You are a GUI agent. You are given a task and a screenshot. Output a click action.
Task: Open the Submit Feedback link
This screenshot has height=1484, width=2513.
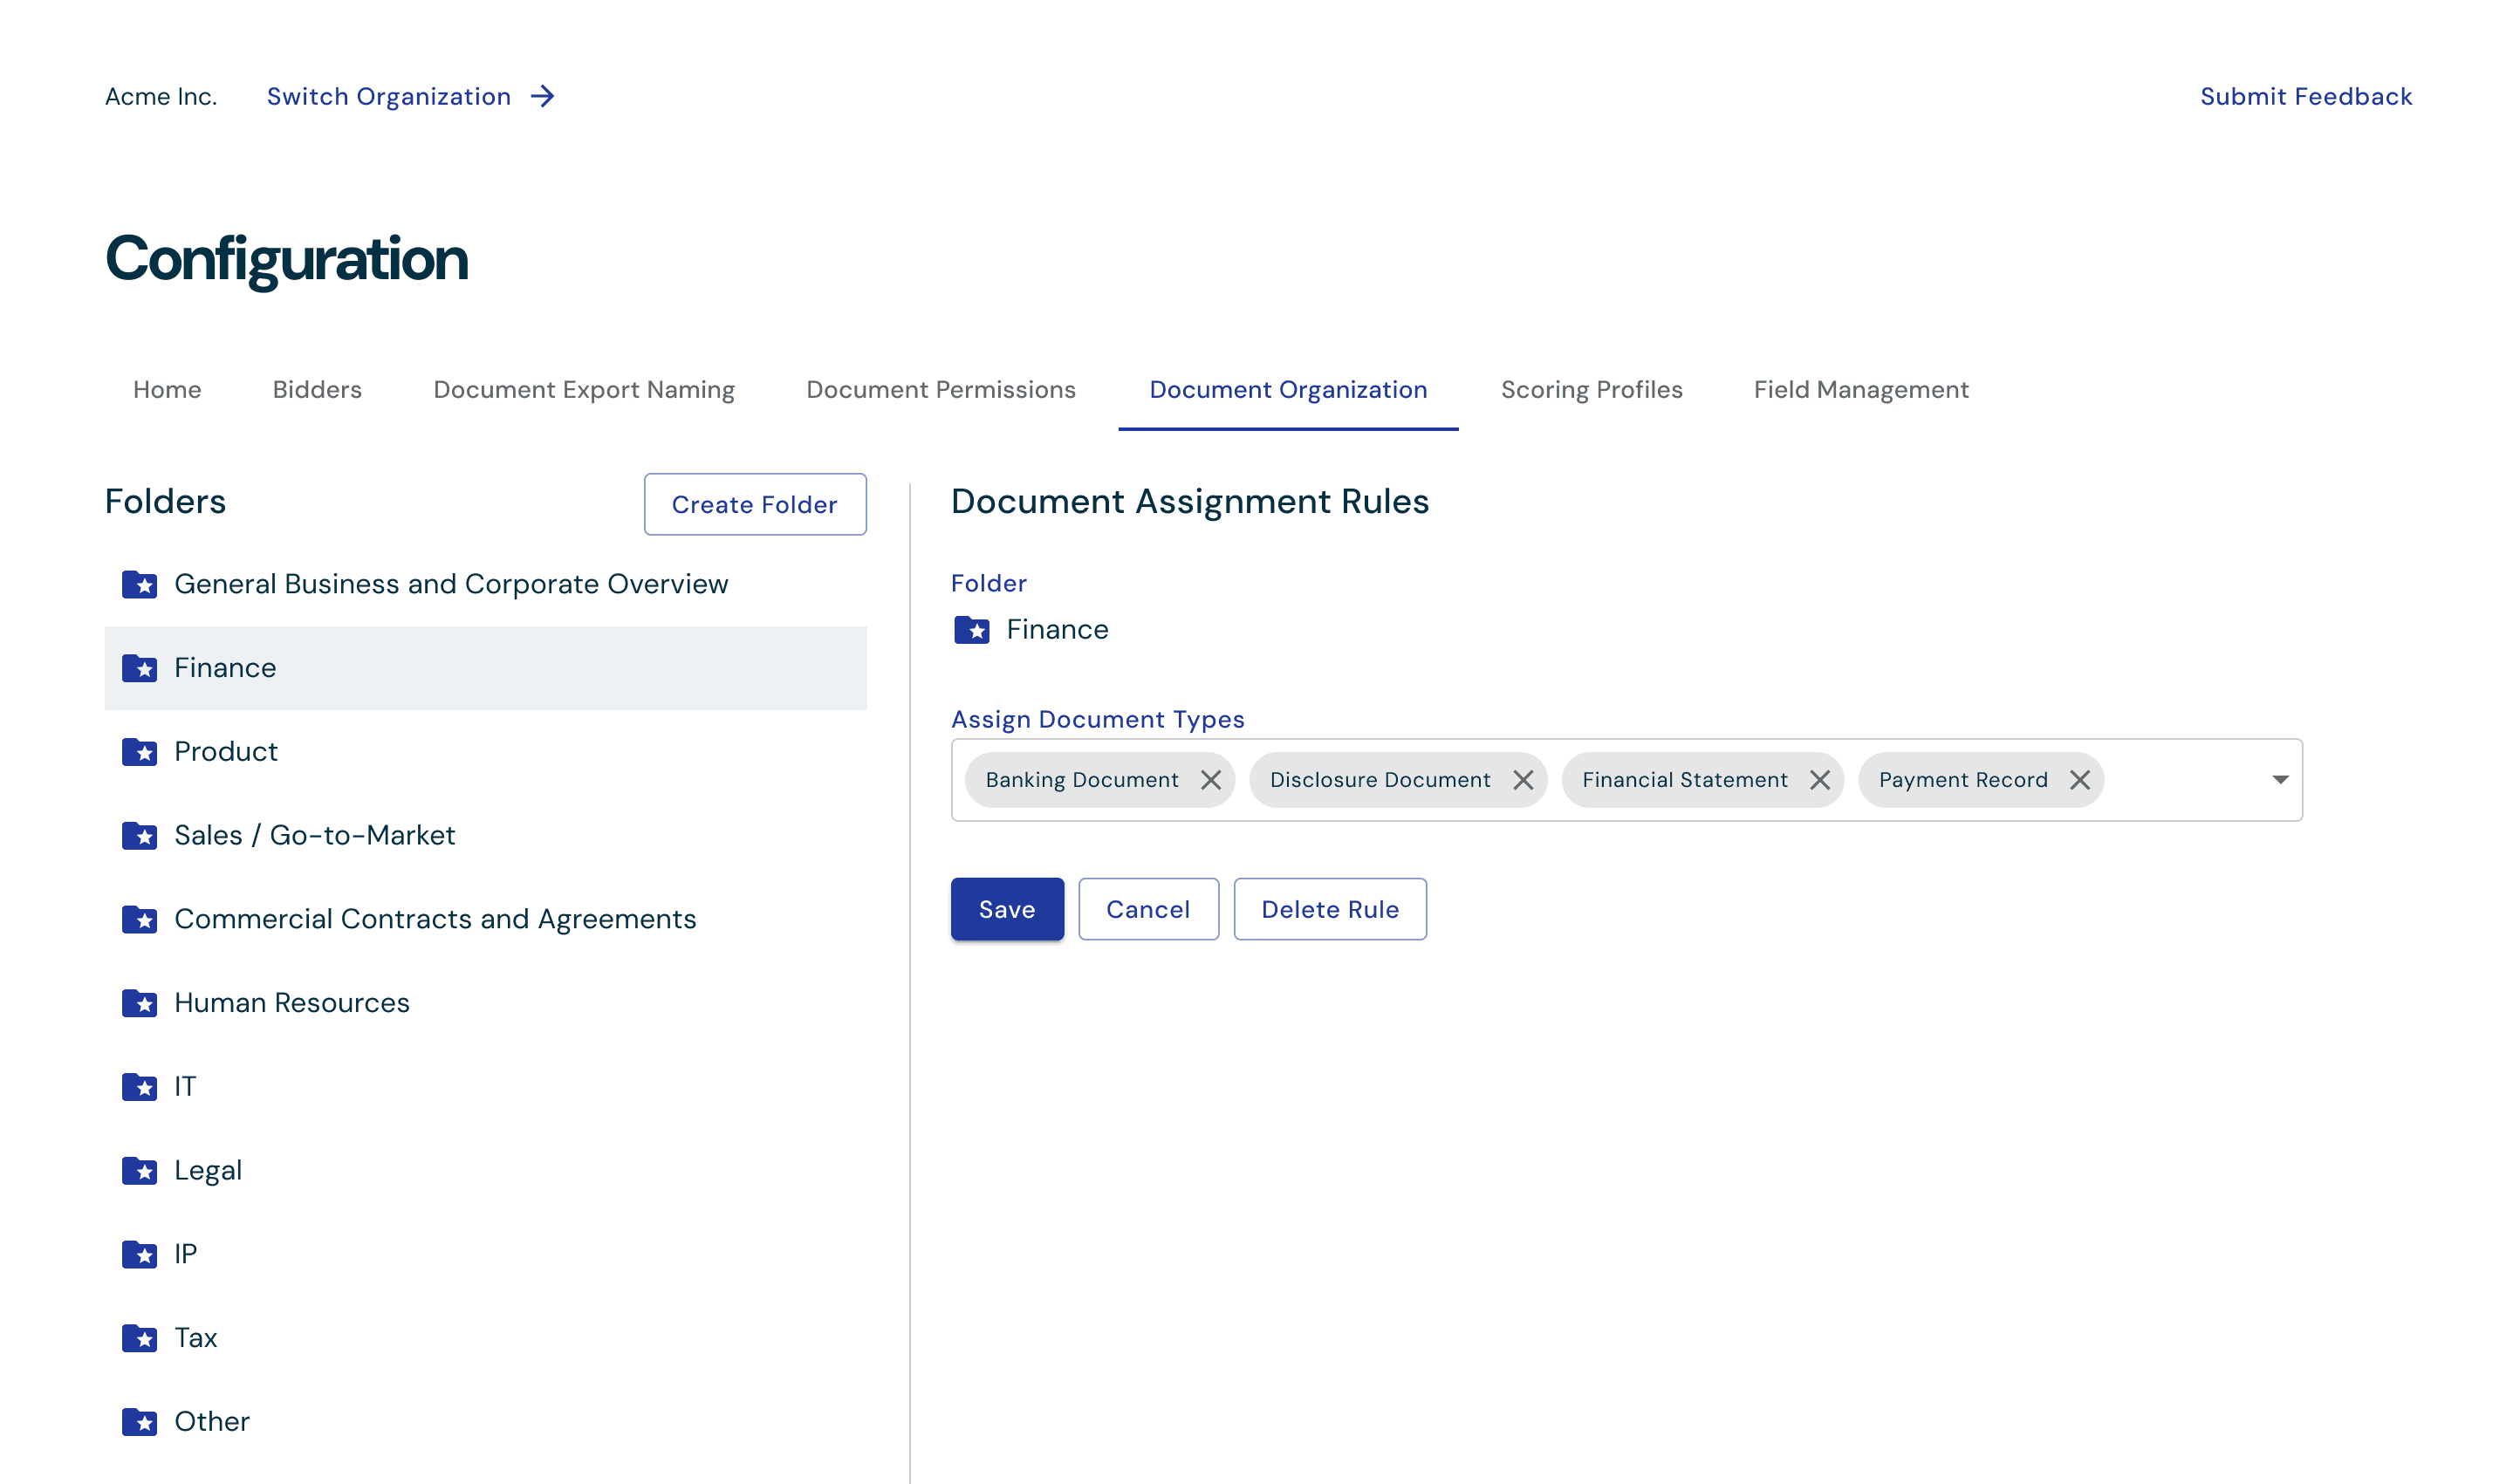2305,97
